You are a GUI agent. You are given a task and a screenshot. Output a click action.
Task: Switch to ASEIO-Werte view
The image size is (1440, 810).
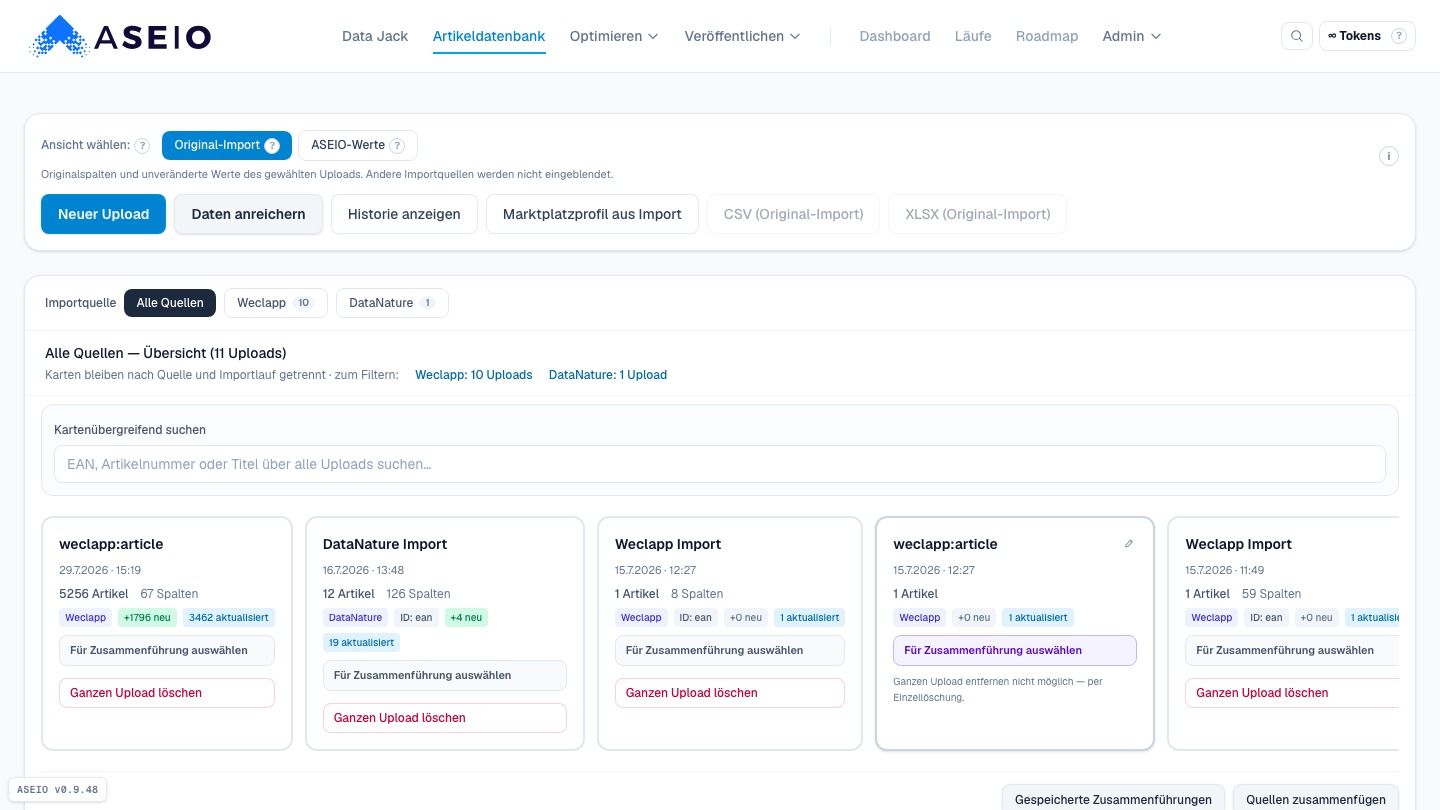click(358, 145)
